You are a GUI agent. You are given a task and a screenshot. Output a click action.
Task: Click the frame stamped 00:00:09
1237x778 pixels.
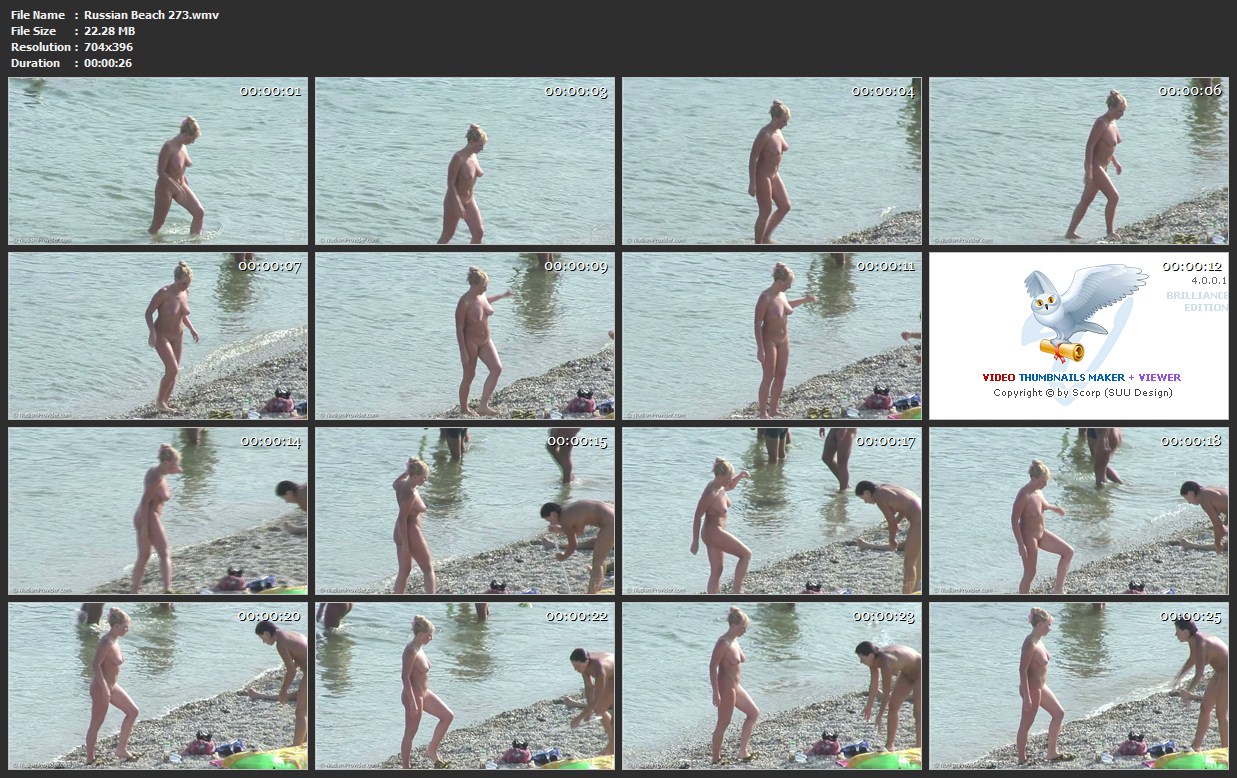465,336
